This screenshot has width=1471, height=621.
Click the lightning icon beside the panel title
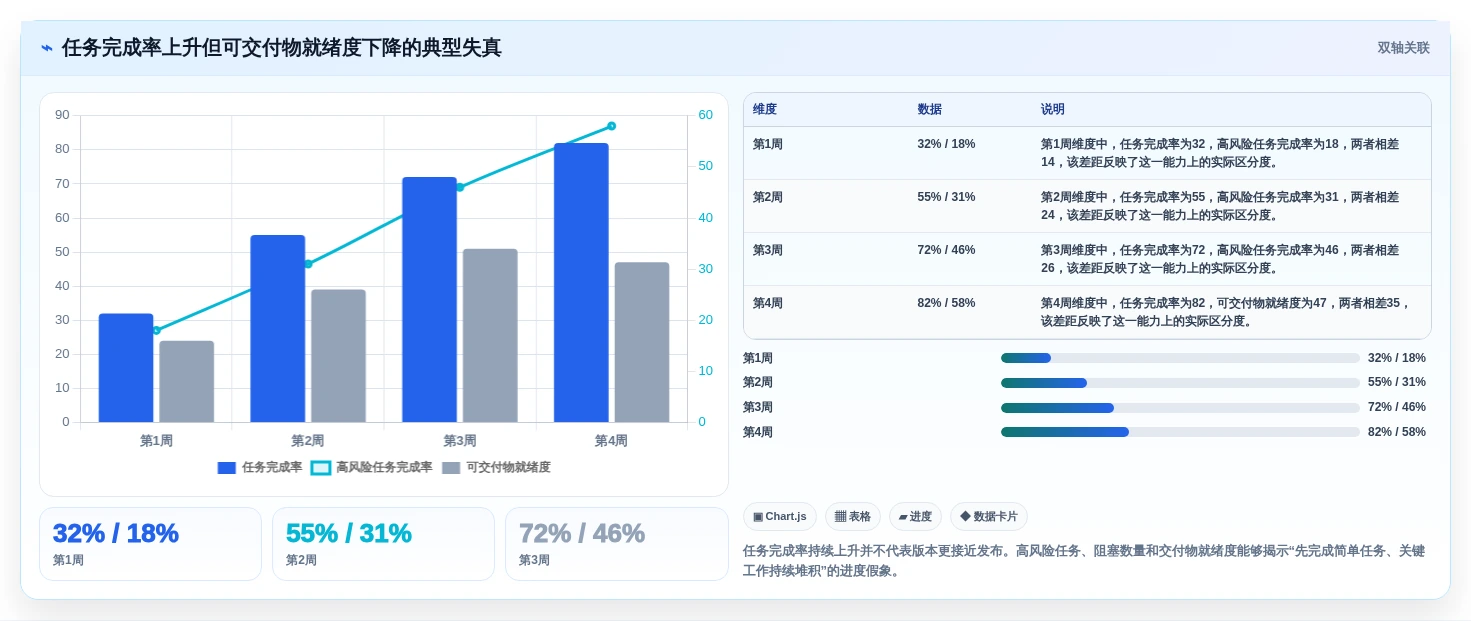46,48
